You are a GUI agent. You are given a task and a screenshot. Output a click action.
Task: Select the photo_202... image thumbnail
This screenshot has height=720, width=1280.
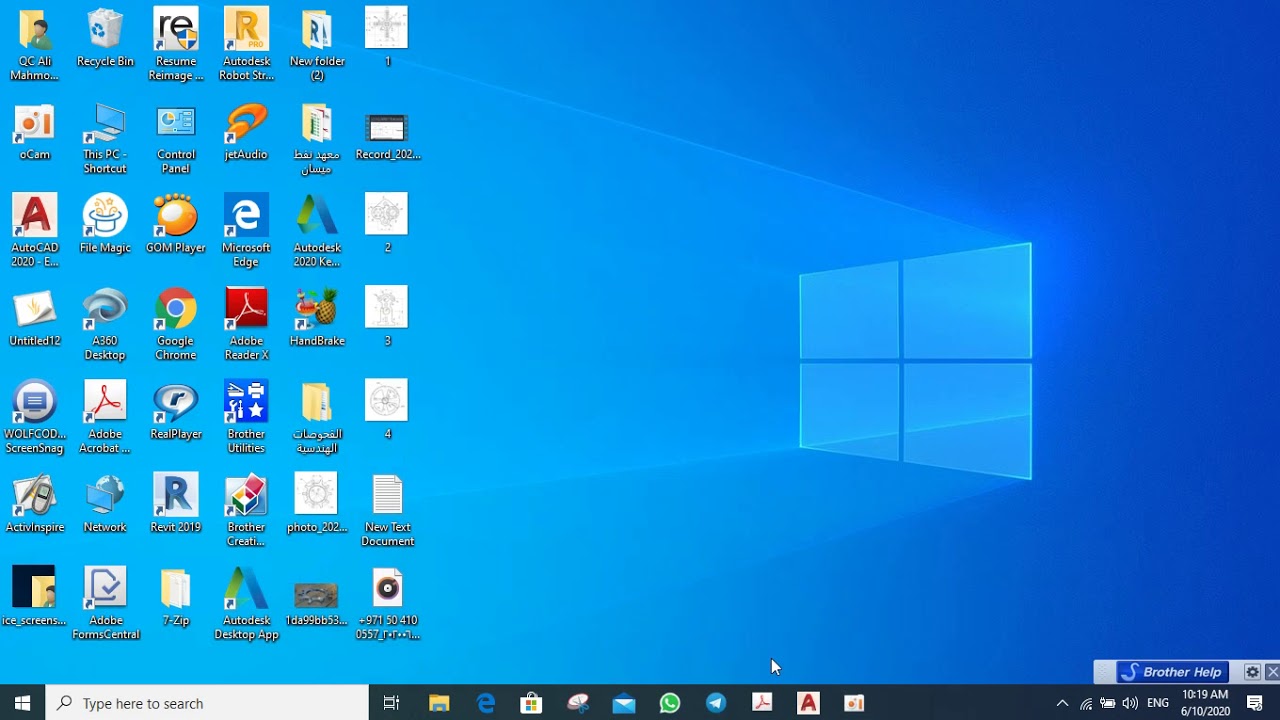[317, 503]
